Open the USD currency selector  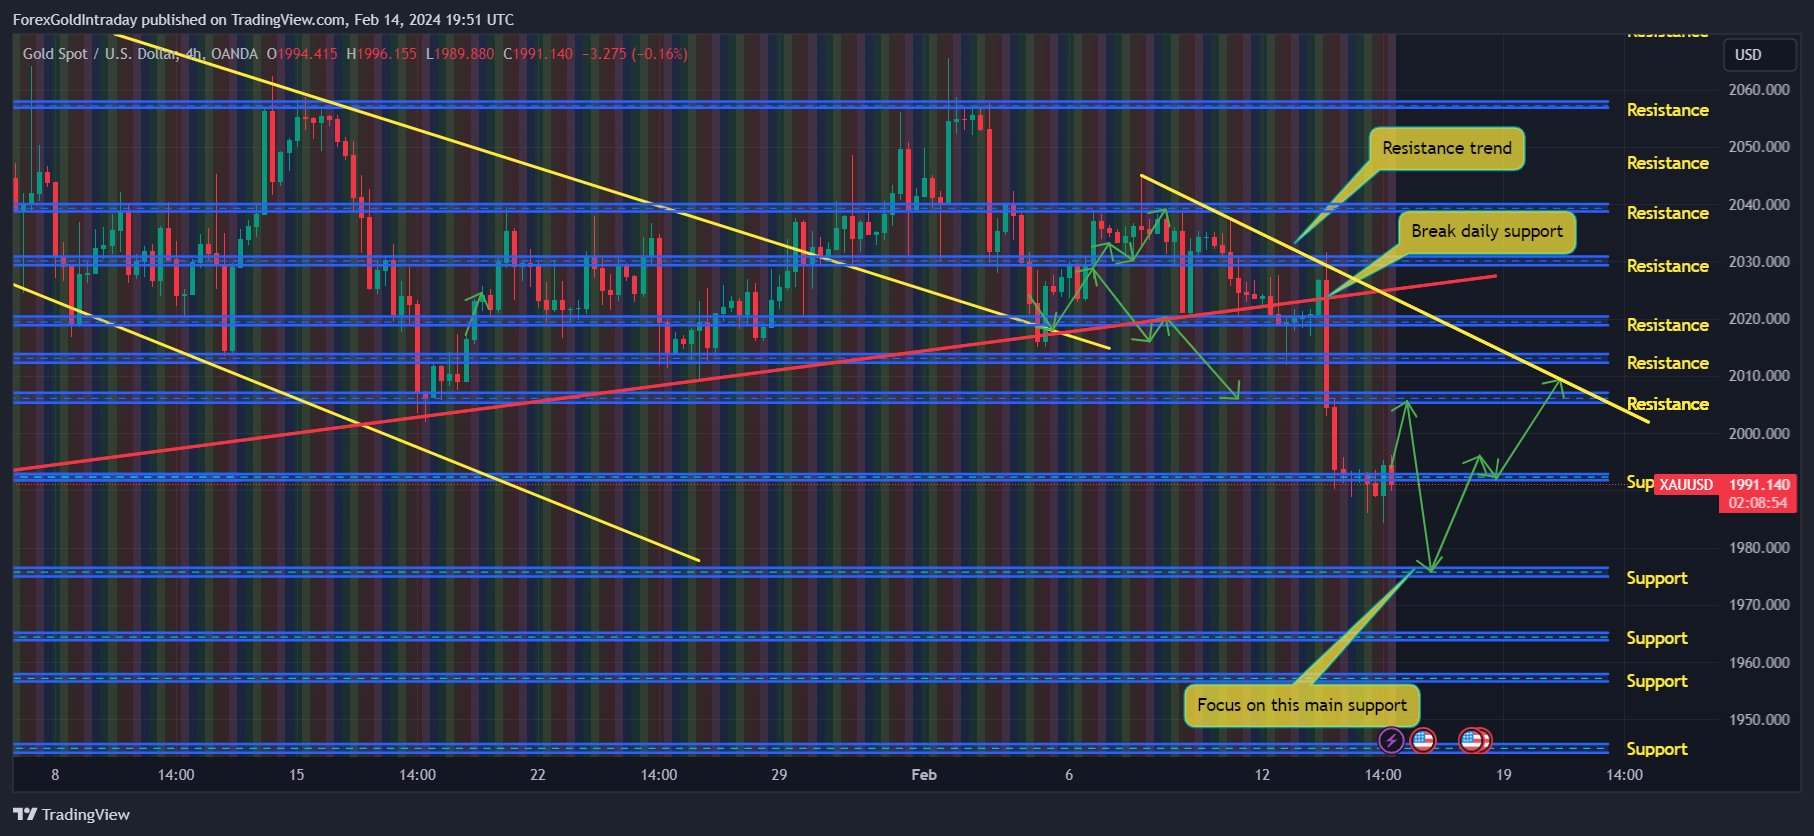1760,55
